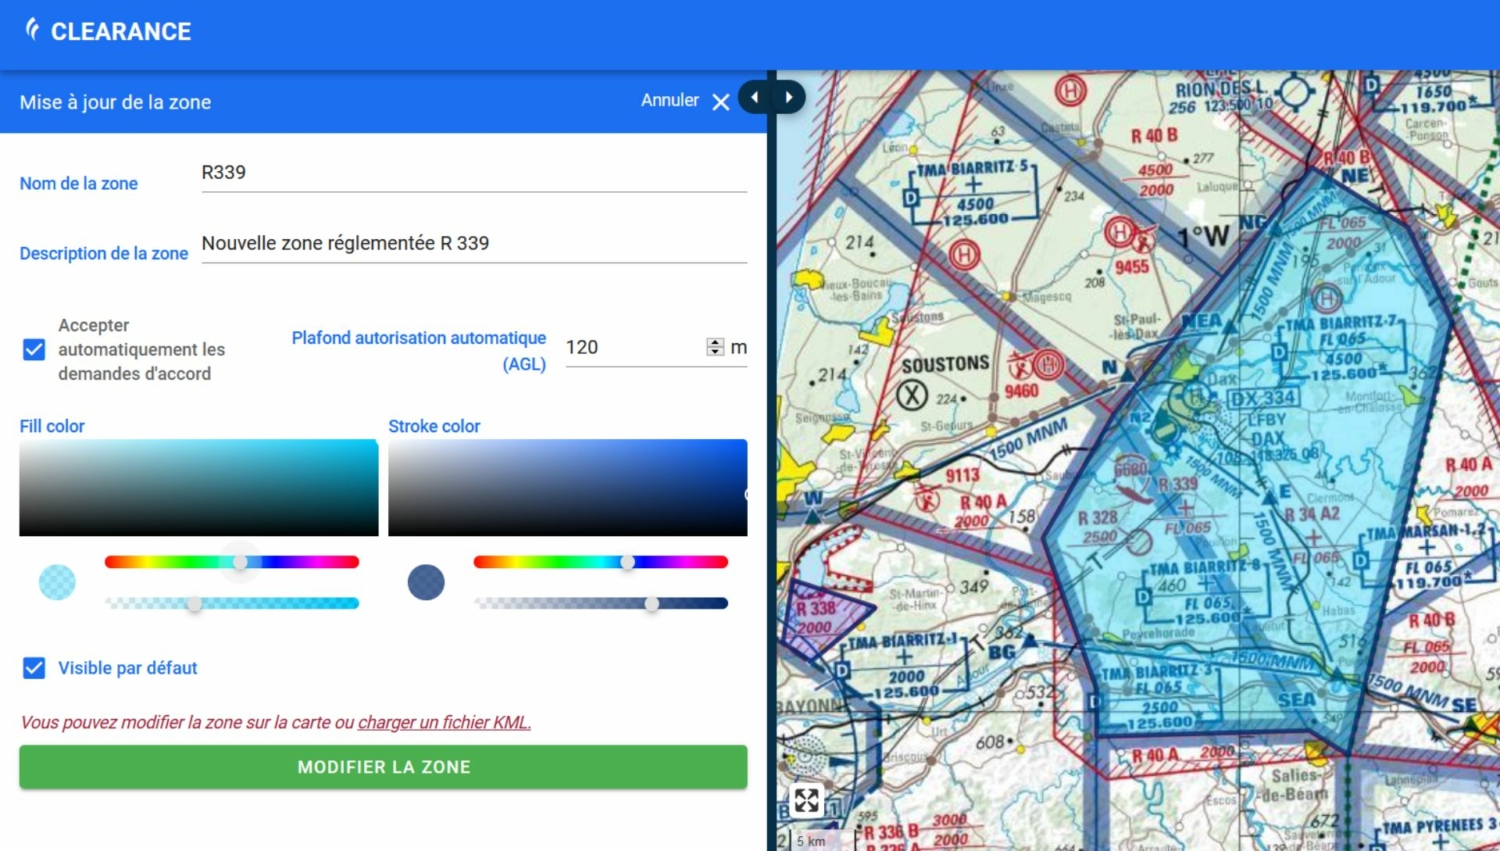Collapse the side panel with the left chevron

click(754, 96)
